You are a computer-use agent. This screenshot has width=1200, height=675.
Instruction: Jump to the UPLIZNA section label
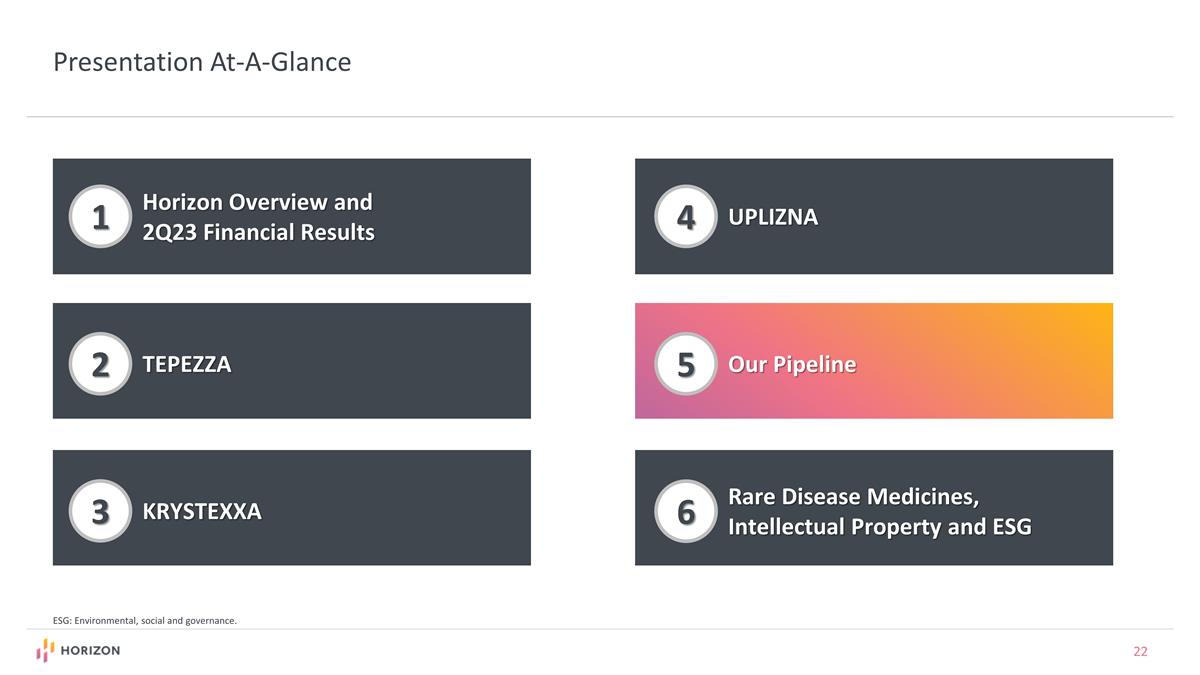tap(773, 217)
